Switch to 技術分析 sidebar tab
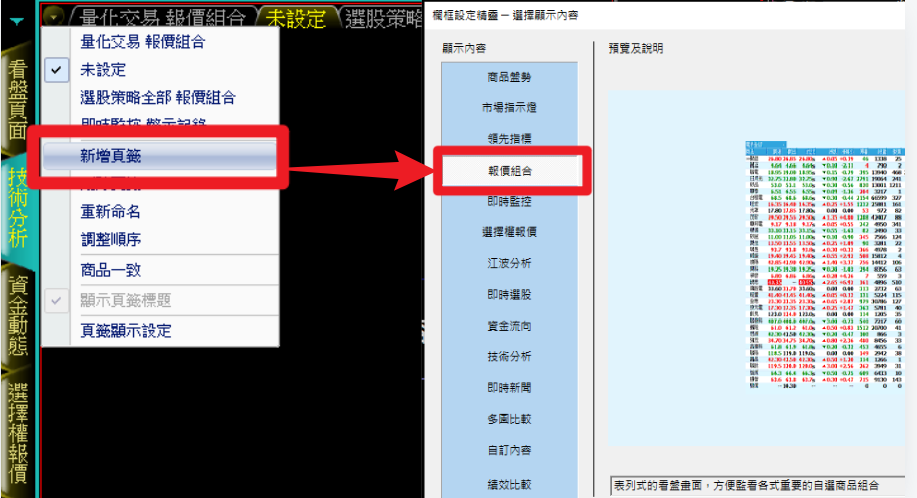Image resolution: width=917 pixels, height=498 pixels. (18, 208)
